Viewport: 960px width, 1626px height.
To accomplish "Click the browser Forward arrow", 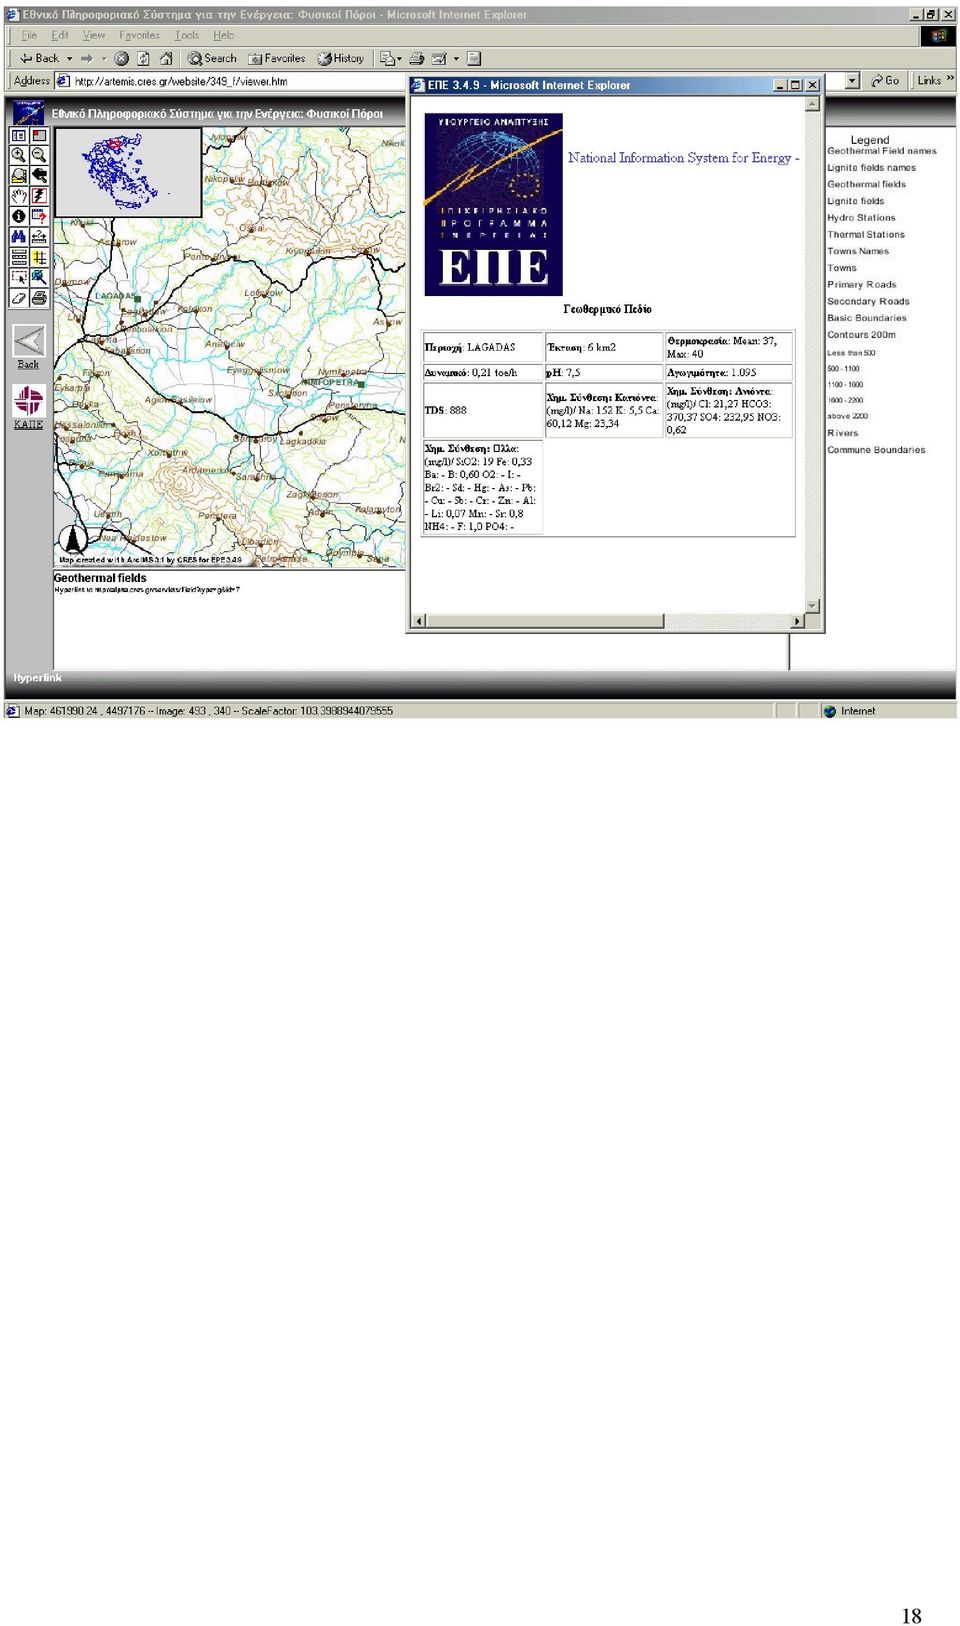I will click(x=87, y=59).
